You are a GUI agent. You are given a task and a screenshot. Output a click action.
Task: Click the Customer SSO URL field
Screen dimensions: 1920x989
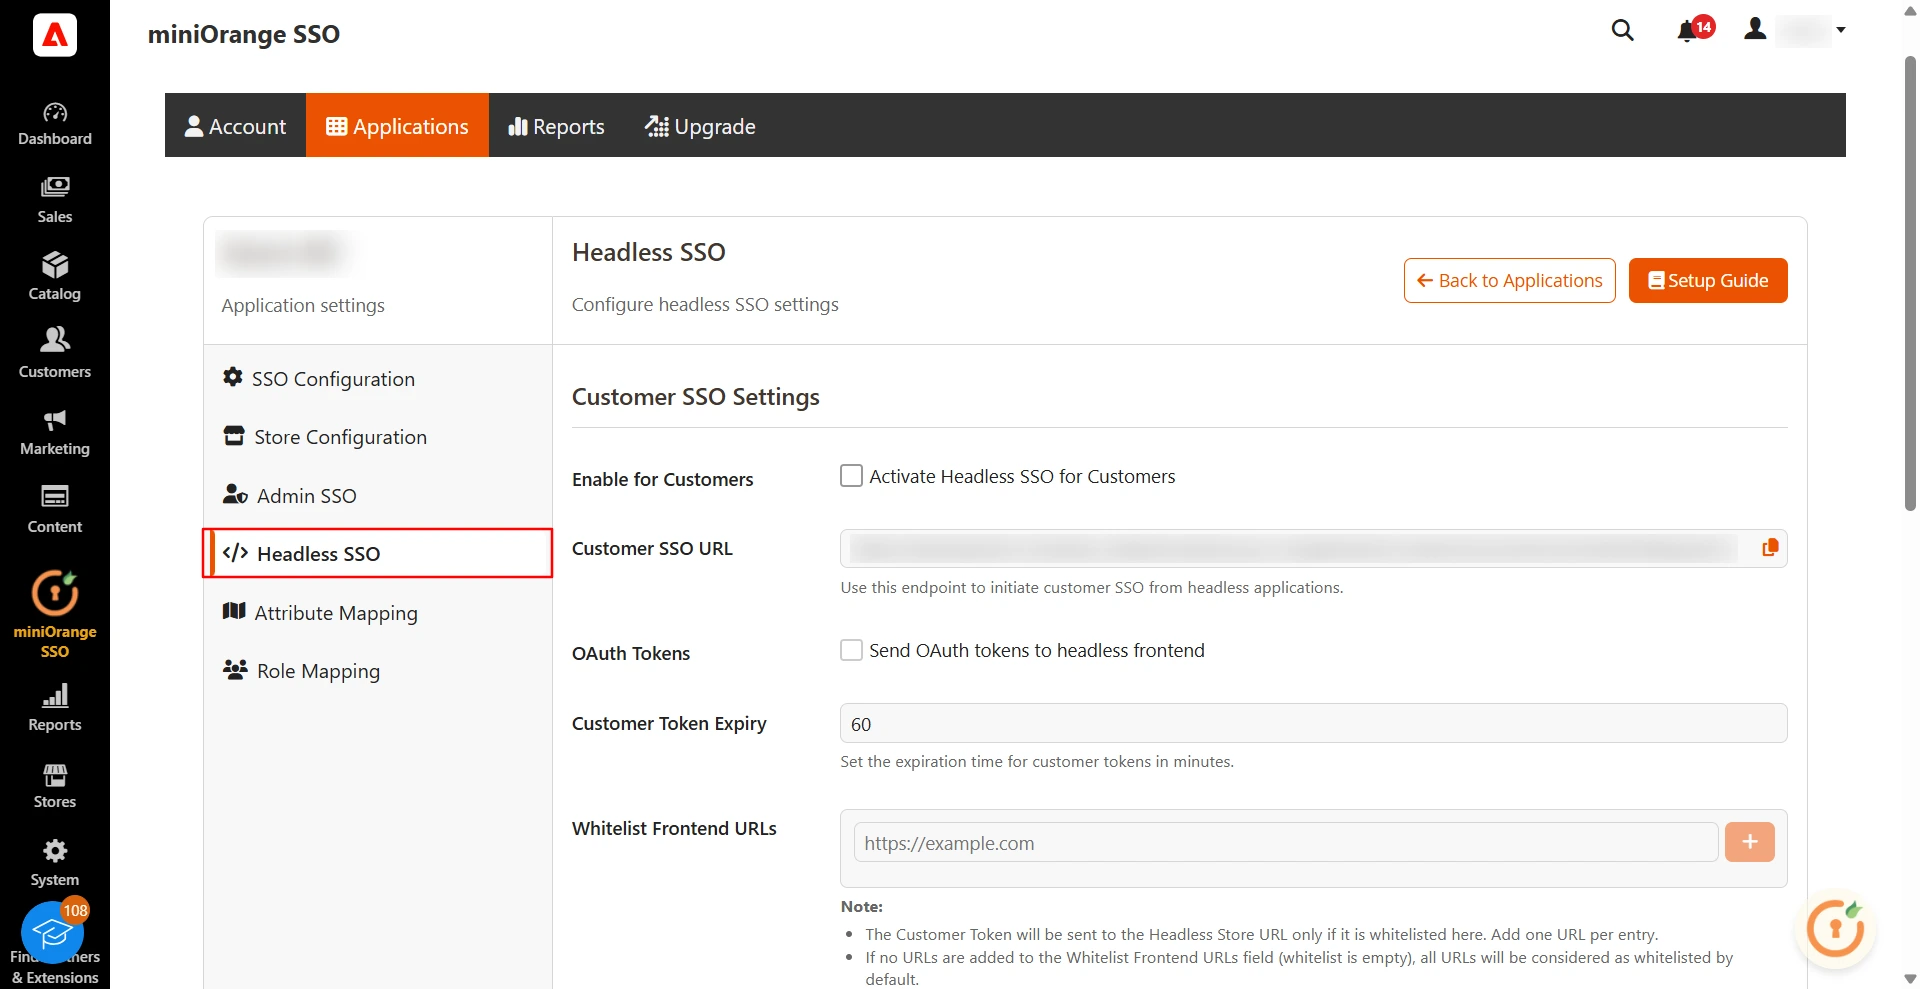[x=1313, y=548]
